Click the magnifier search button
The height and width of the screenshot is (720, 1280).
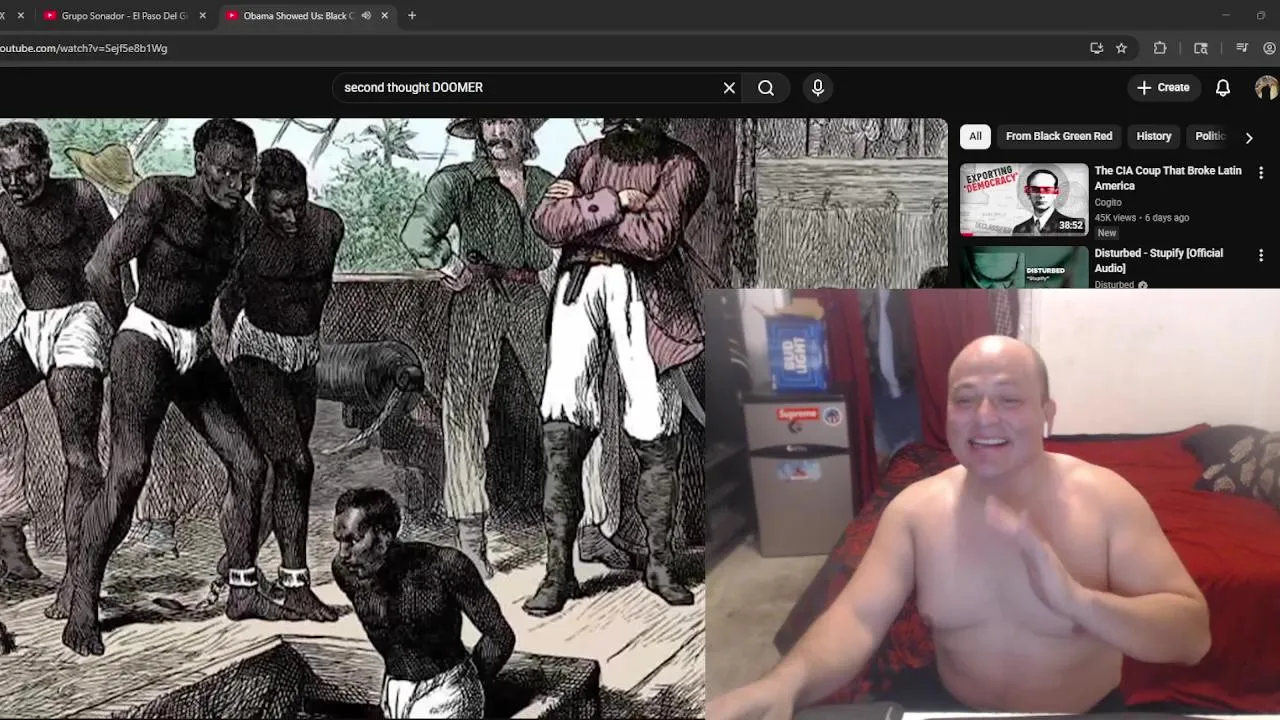(766, 88)
